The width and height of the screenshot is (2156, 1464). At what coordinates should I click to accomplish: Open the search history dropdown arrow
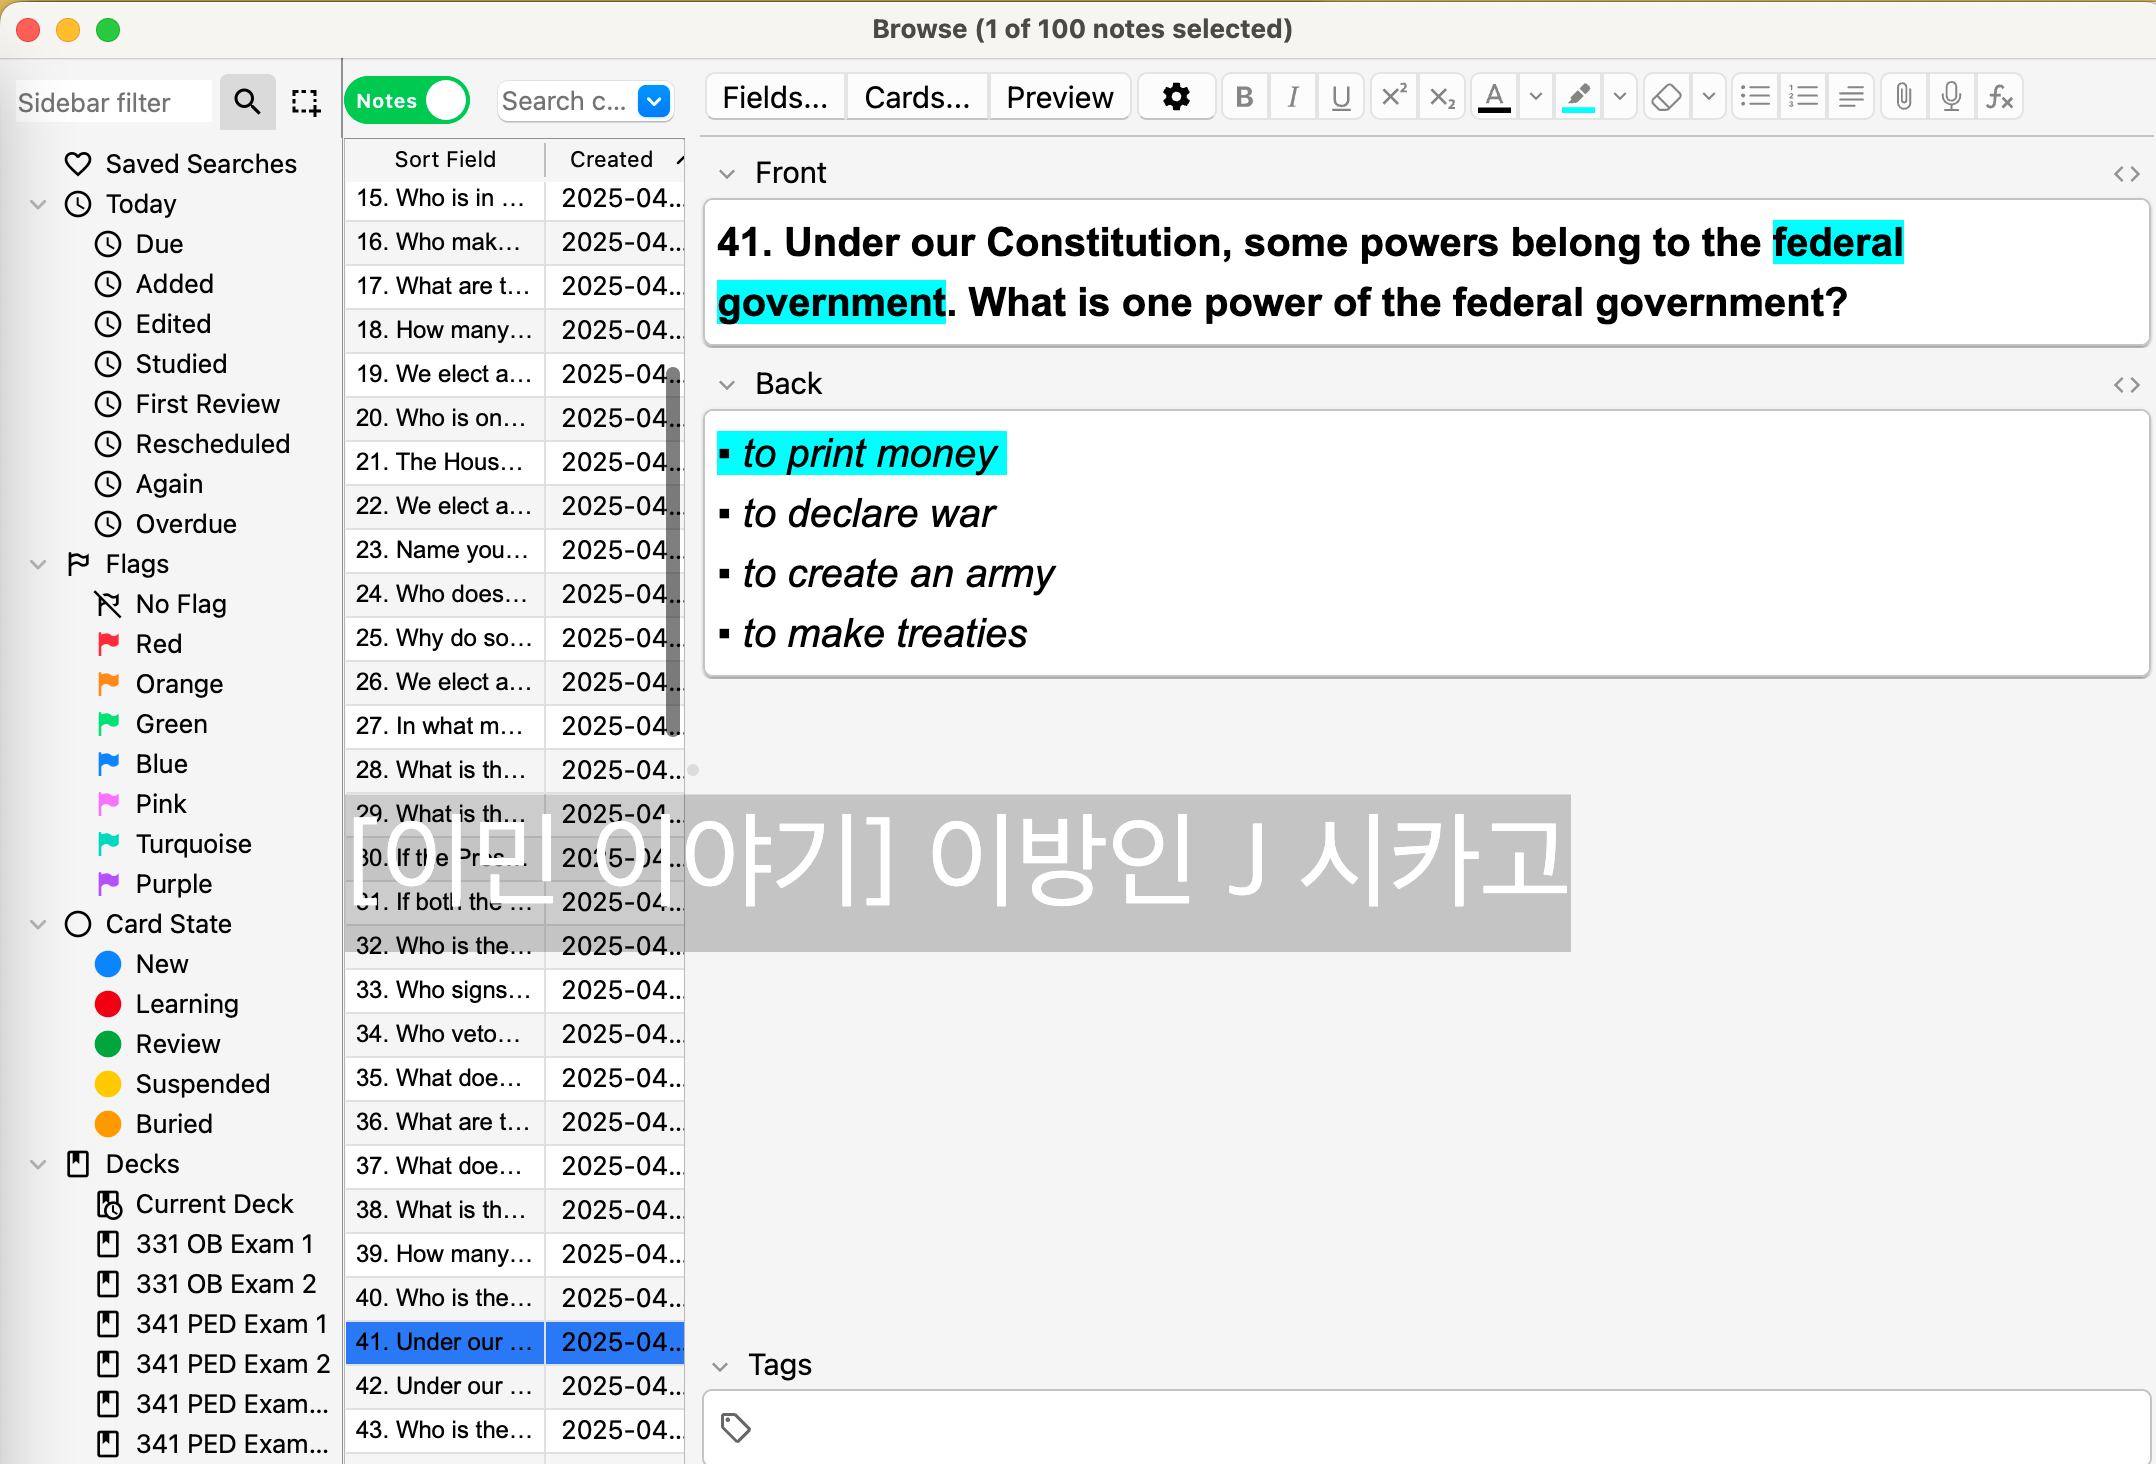[654, 101]
